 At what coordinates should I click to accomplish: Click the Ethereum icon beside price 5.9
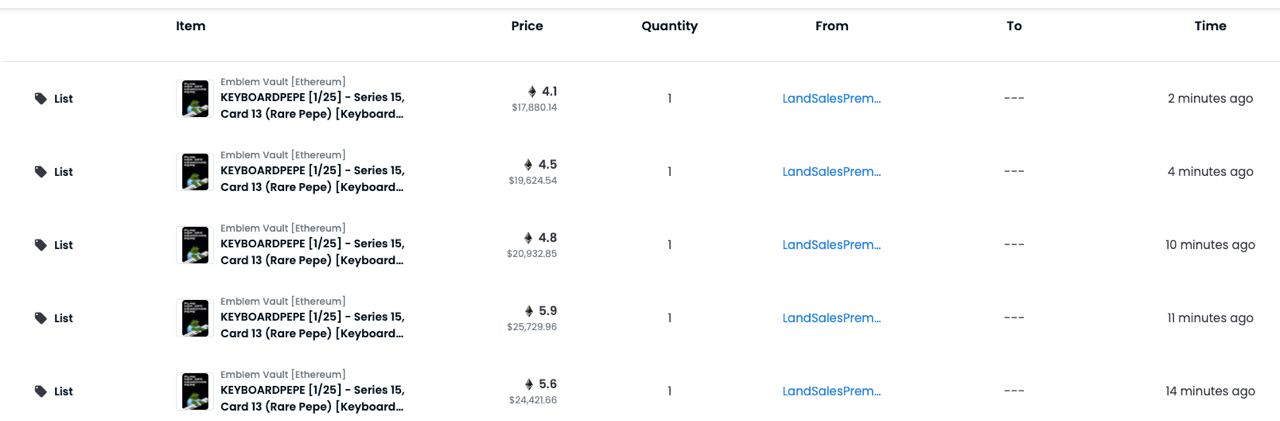tap(529, 311)
